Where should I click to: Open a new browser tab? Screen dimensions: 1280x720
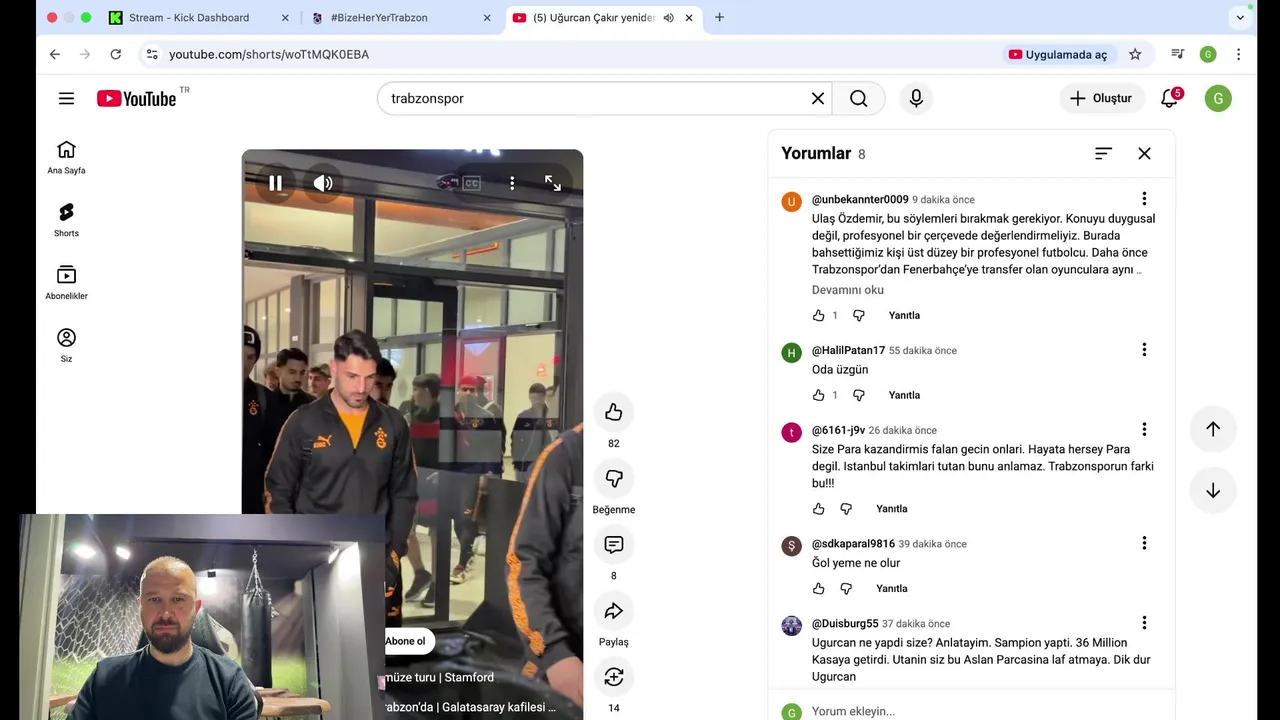click(719, 17)
